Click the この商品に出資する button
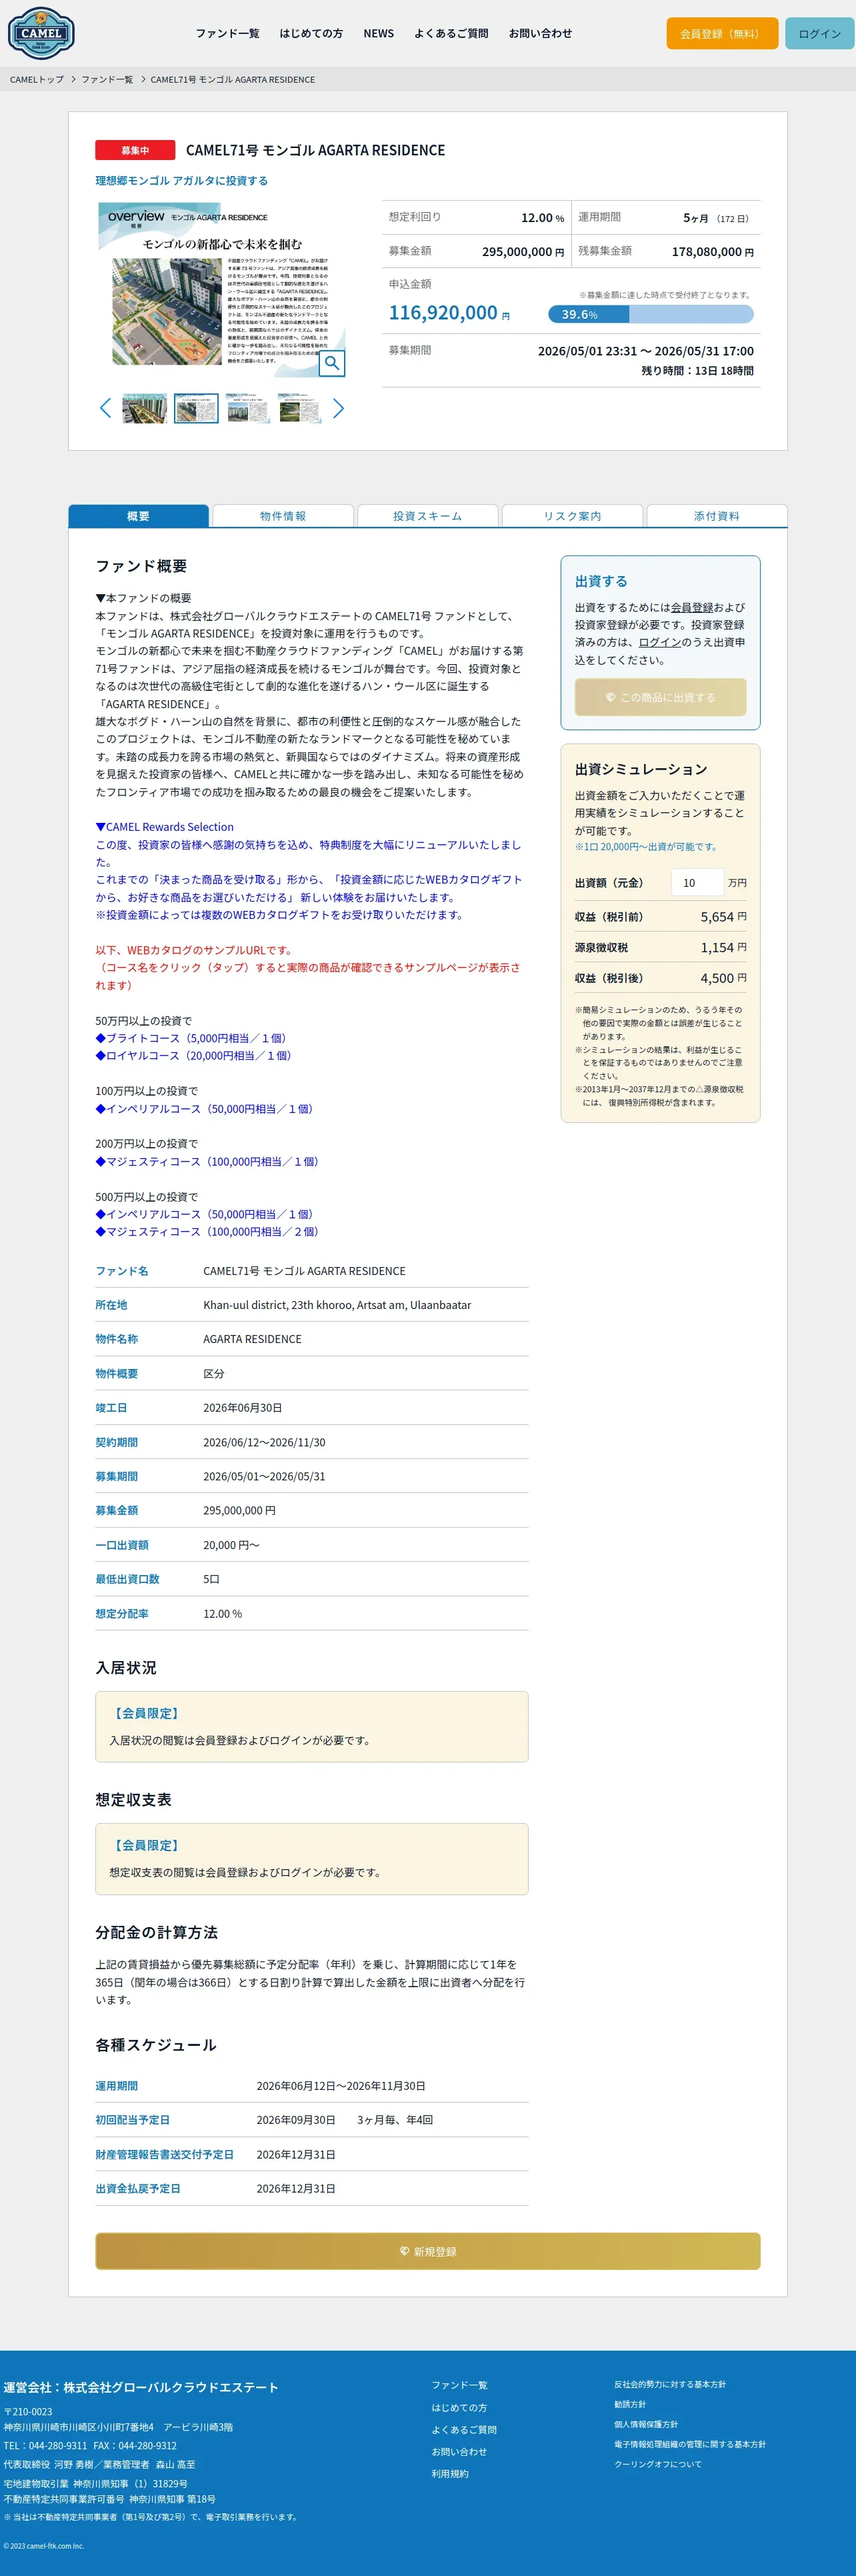The image size is (856, 2576). (x=660, y=697)
